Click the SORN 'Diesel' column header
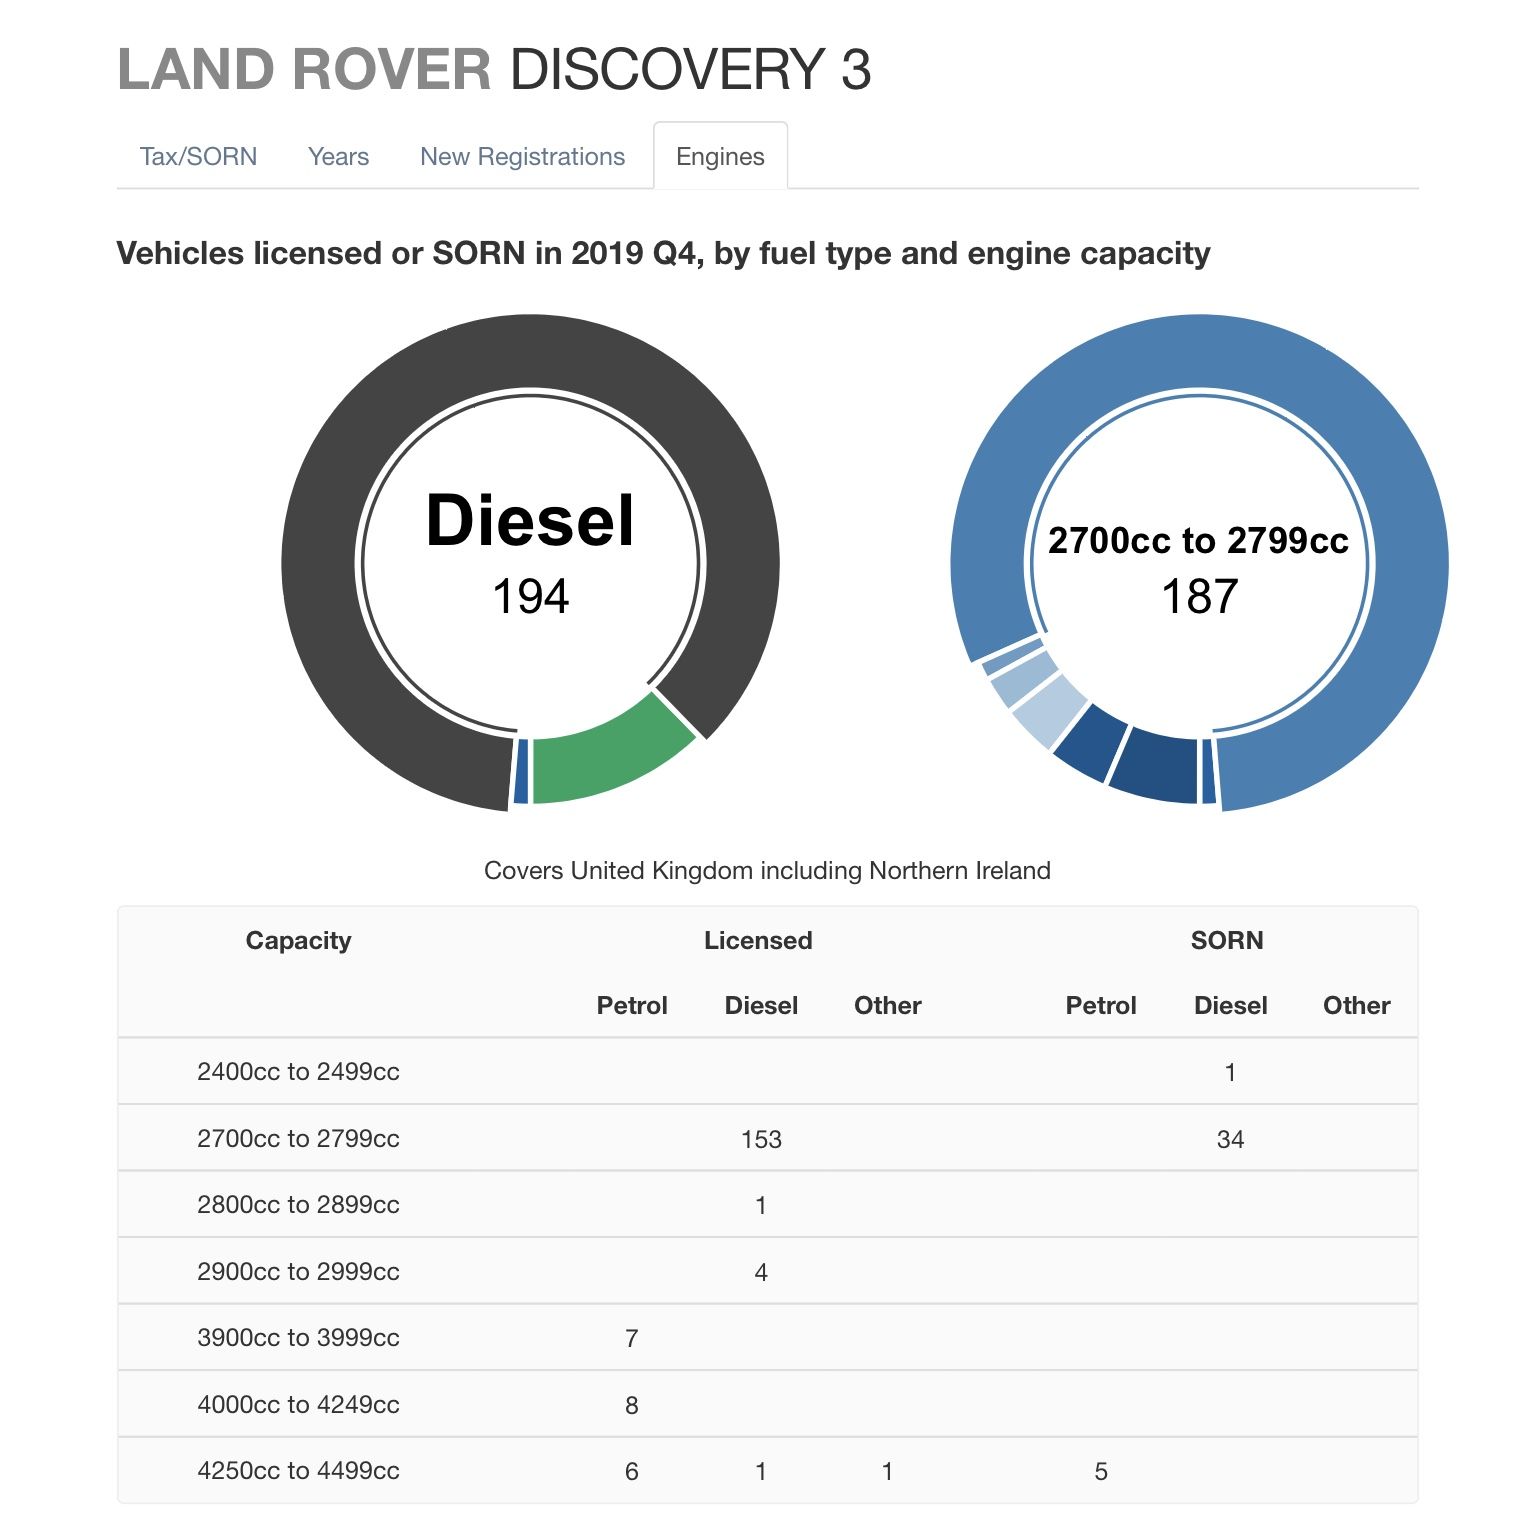The width and height of the screenshot is (1533, 1530). click(1230, 1005)
